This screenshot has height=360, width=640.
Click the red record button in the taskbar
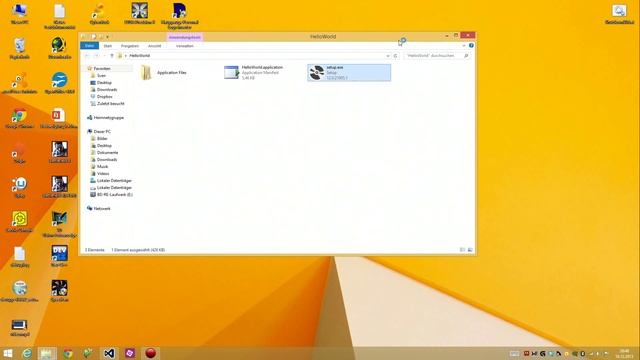(x=150, y=353)
